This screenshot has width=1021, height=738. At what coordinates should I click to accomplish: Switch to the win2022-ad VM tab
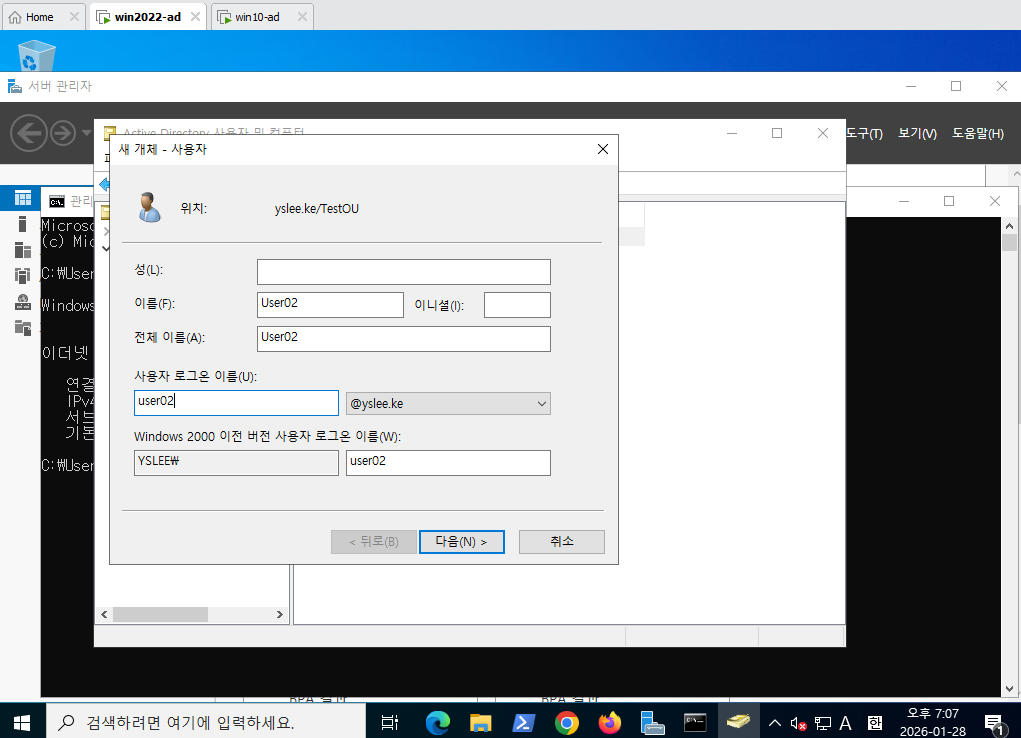tap(147, 17)
